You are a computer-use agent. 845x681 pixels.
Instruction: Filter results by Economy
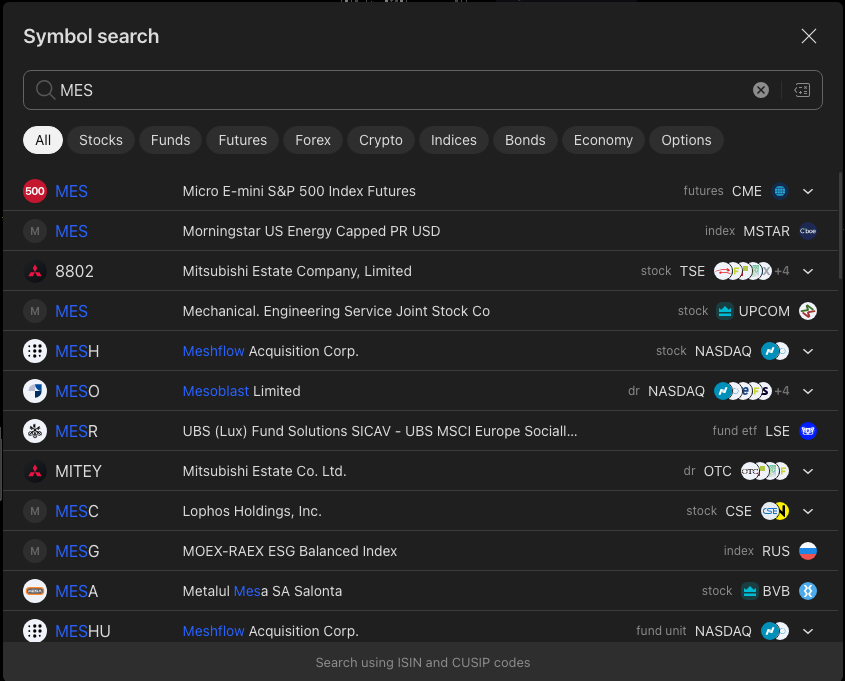pos(603,140)
